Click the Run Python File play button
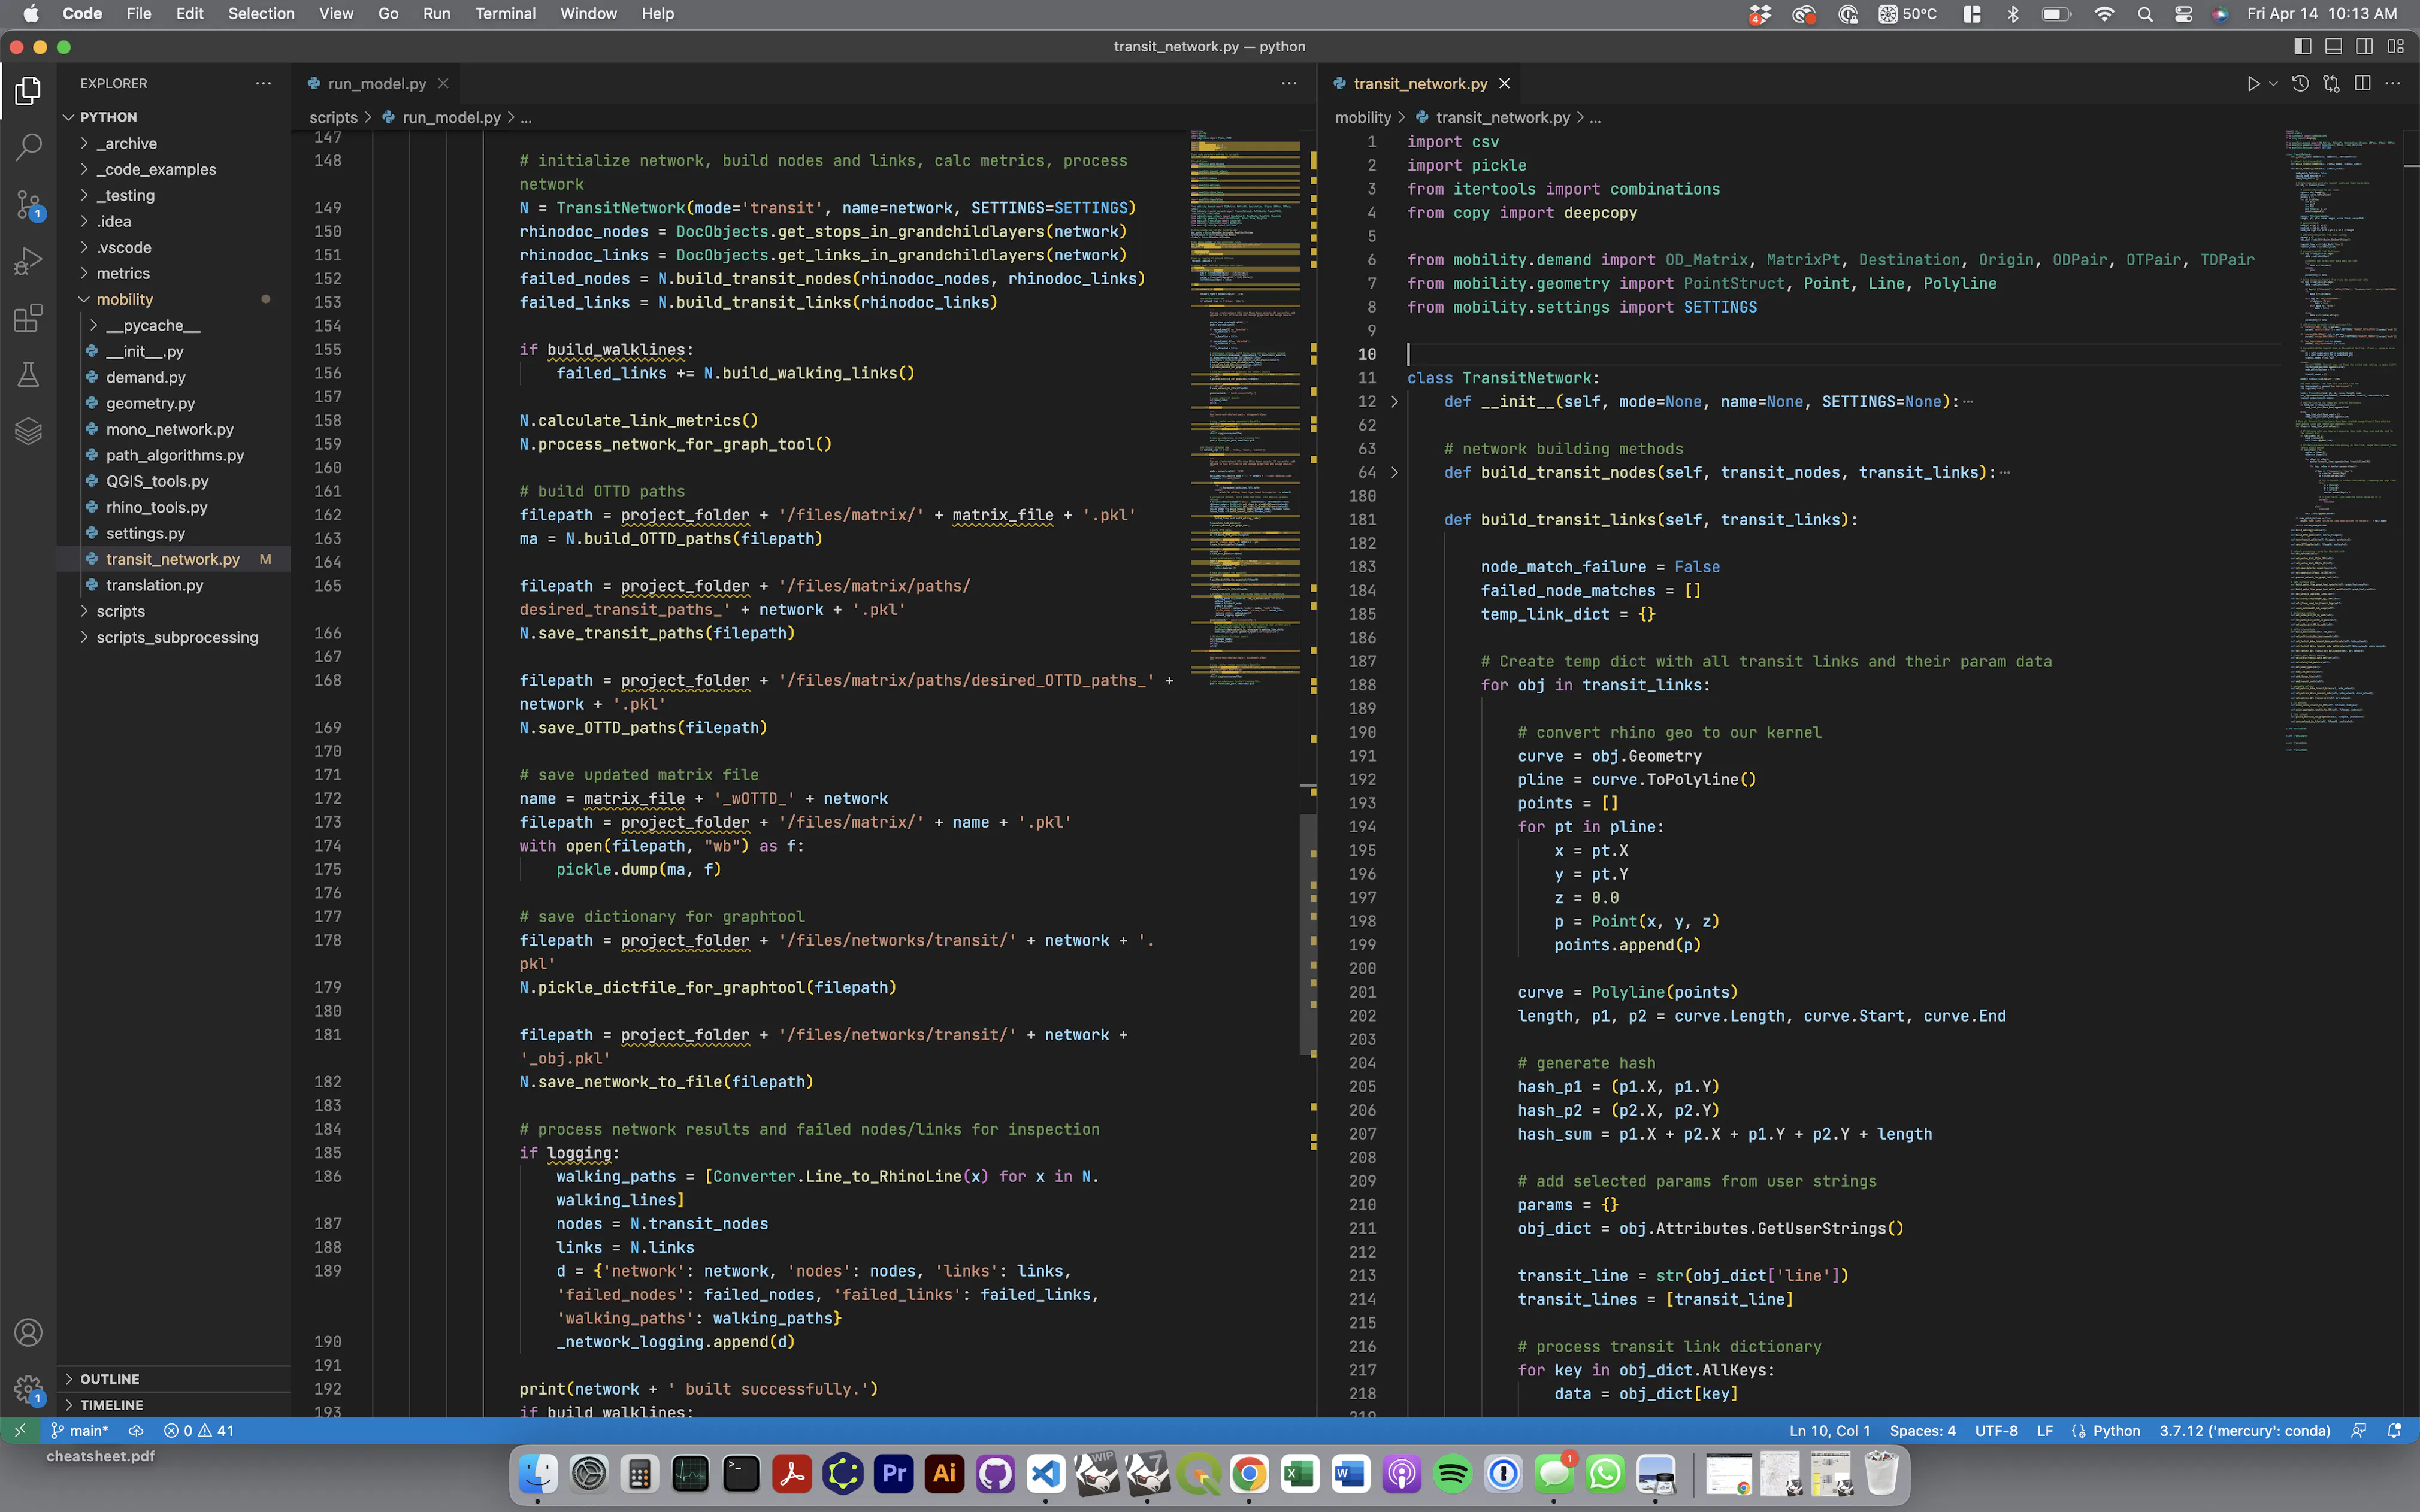The image size is (2420, 1512). click(x=2252, y=84)
